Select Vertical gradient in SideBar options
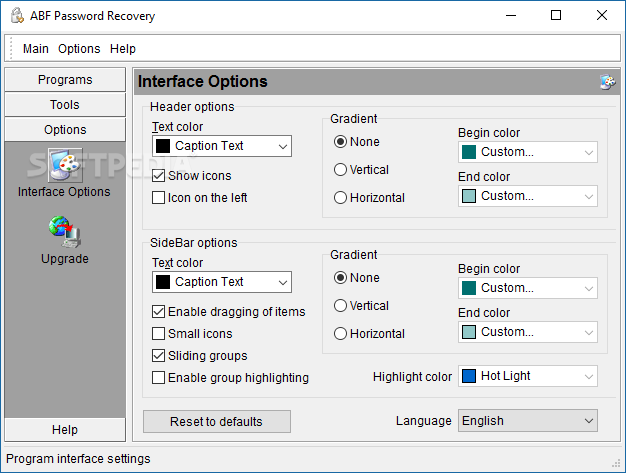Viewport: 626px width, 473px height. click(x=340, y=306)
